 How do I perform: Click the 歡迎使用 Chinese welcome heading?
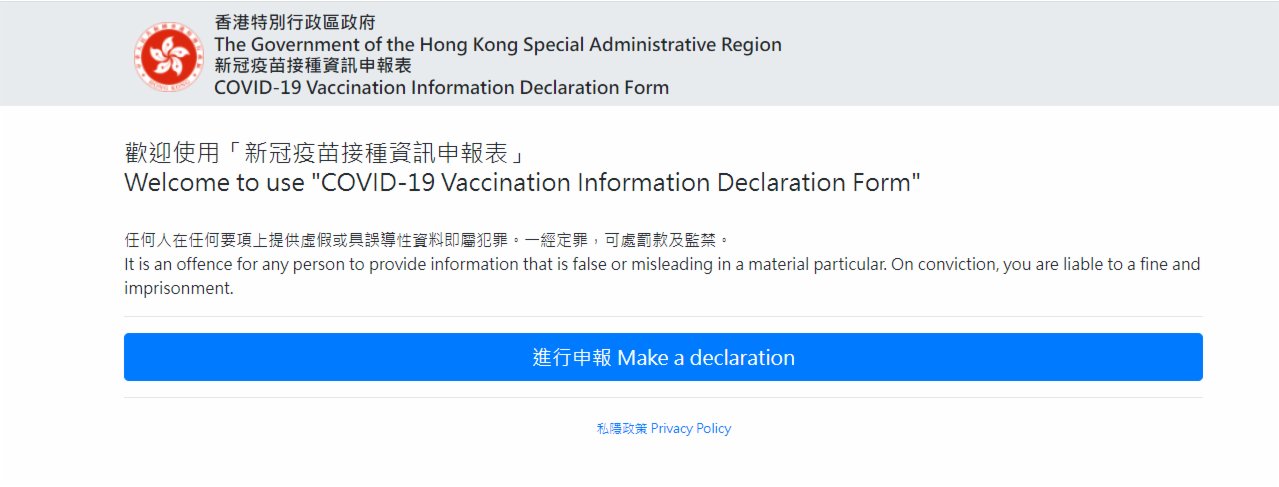(x=325, y=155)
